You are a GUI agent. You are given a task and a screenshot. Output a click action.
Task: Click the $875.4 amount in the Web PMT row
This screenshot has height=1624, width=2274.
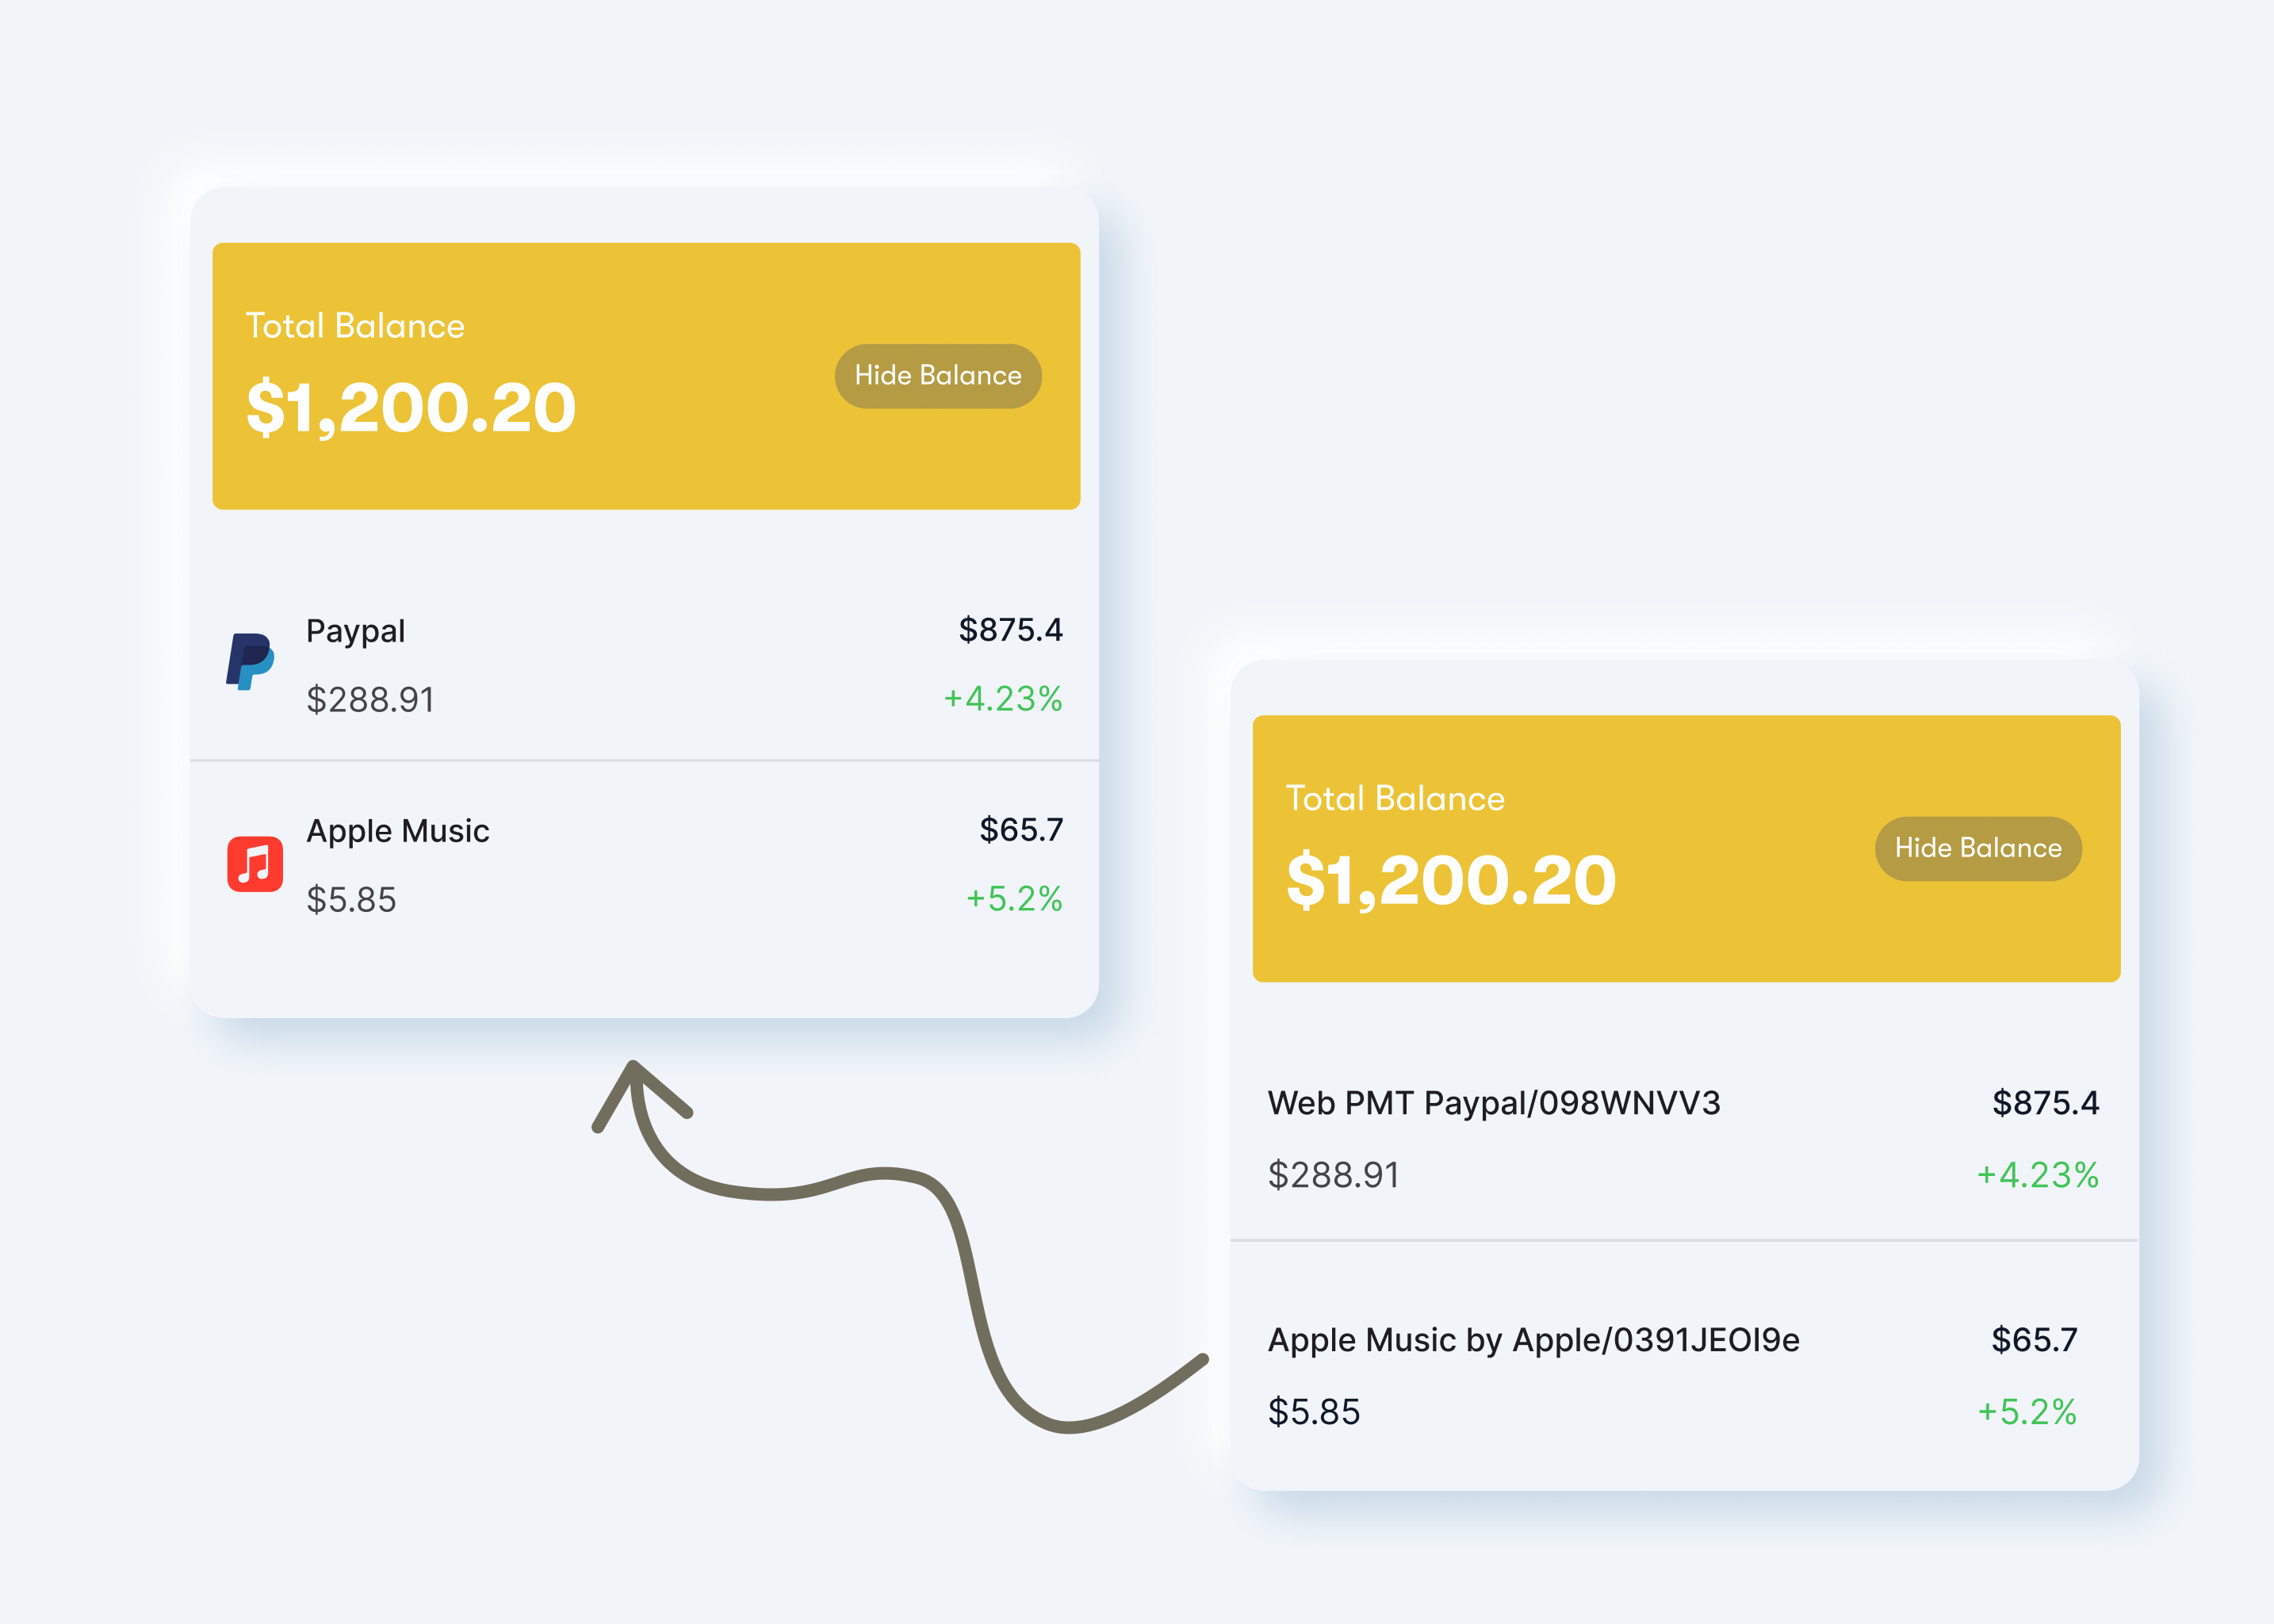(2045, 1103)
